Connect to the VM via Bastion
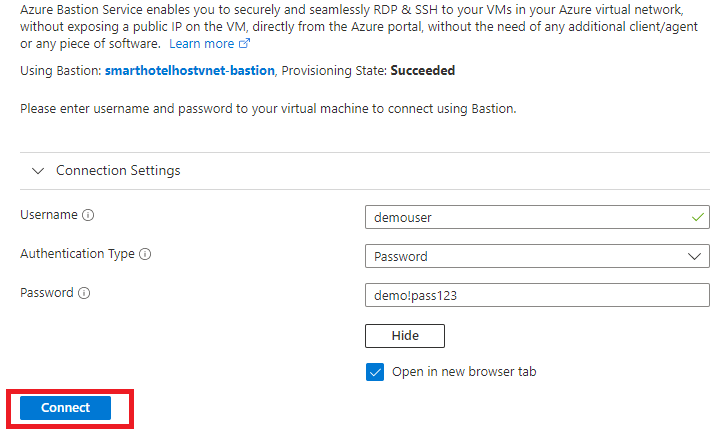This screenshot has width=711, height=437. pyautogui.click(x=65, y=408)
